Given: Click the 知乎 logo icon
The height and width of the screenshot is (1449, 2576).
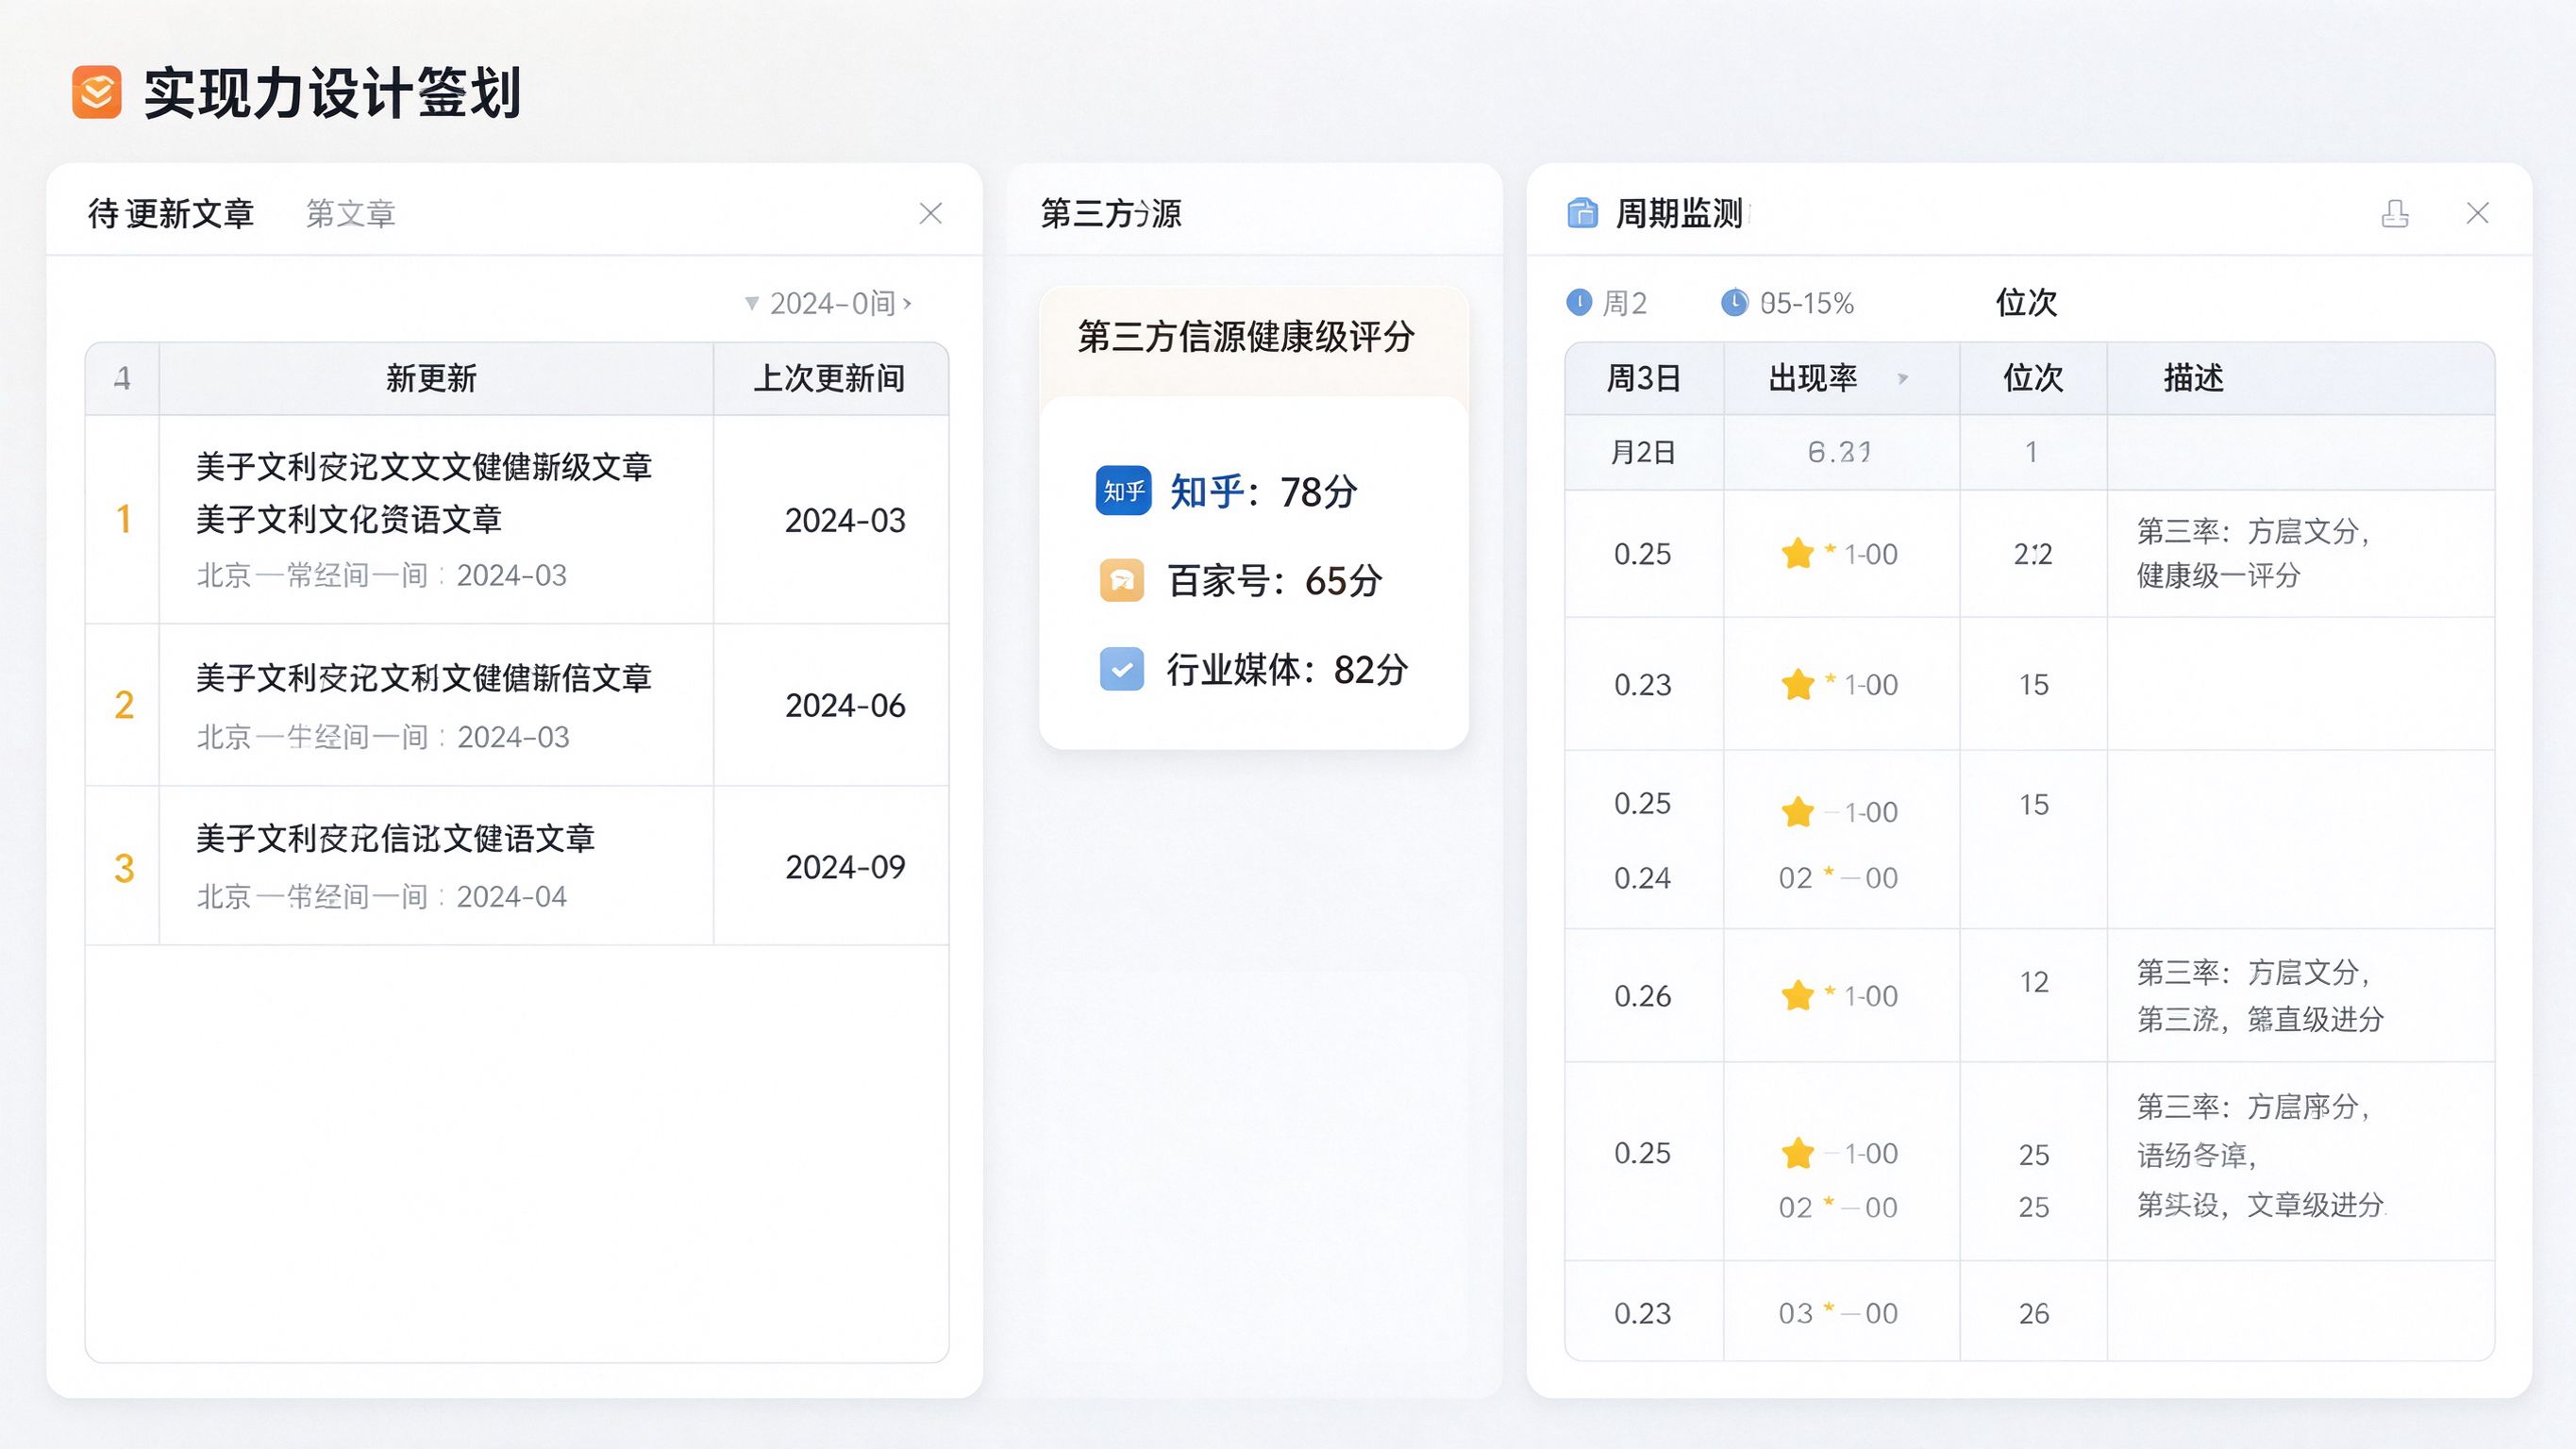Looking at the screenshot, I should click(1123, 491).
